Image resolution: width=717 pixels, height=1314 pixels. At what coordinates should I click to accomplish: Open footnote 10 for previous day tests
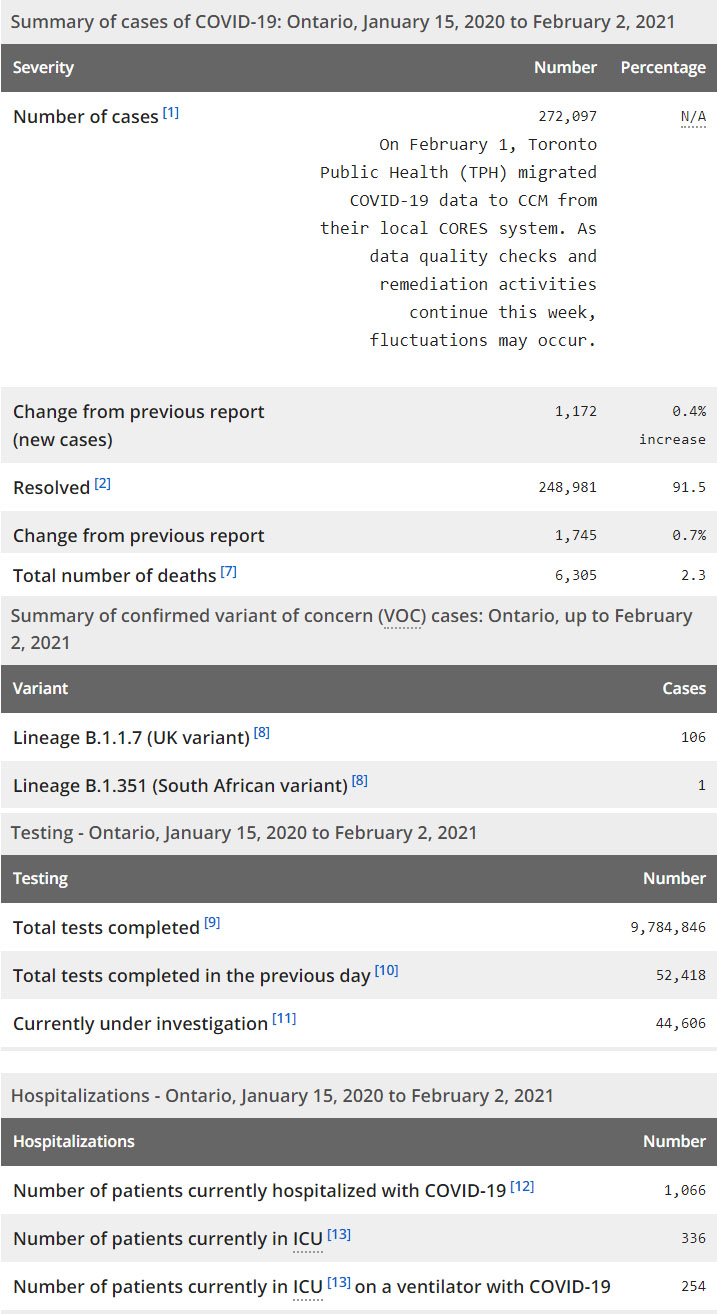(x=386, y=971)
